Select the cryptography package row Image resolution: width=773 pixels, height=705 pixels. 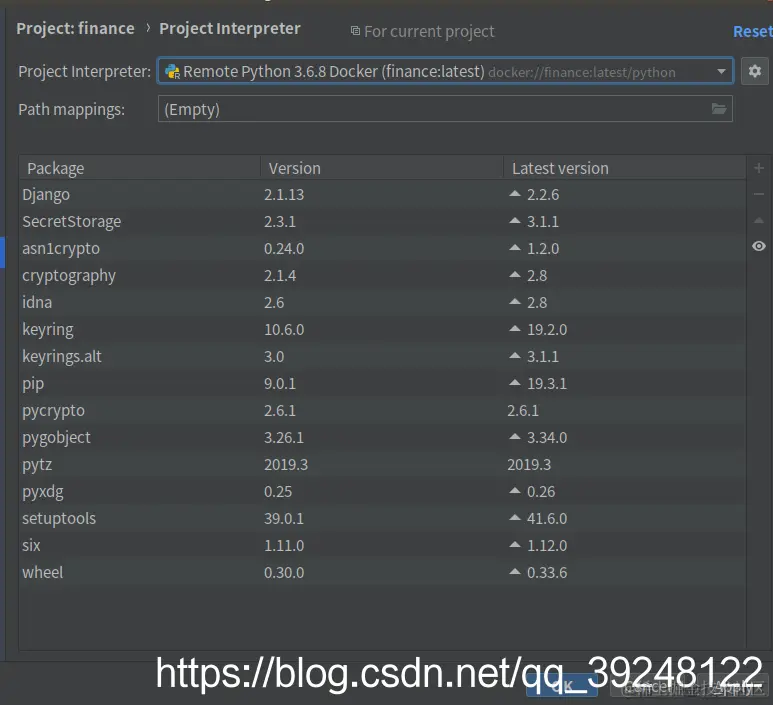click(x=382, y=276)
